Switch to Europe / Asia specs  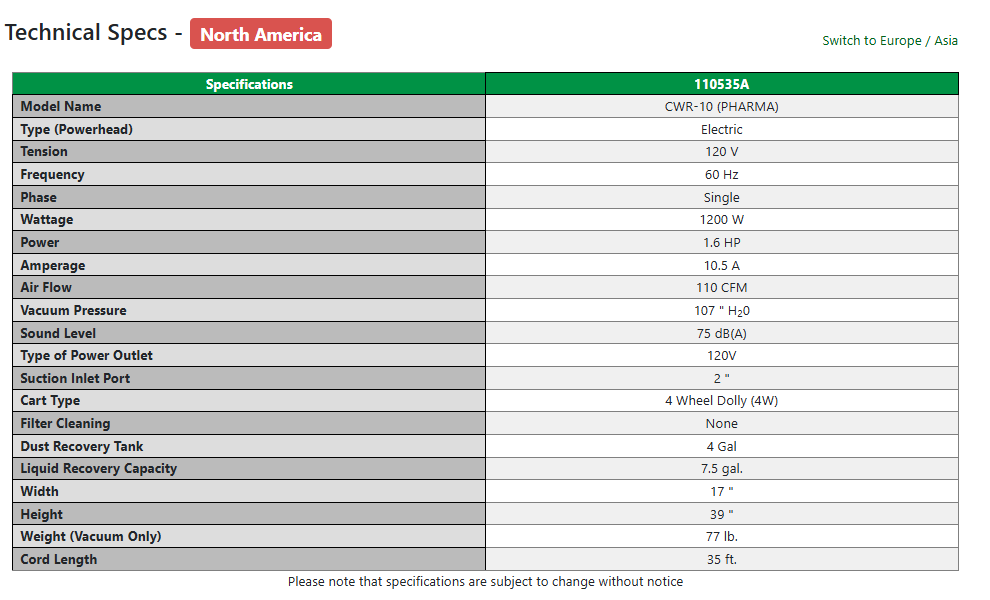coord(890,40)
